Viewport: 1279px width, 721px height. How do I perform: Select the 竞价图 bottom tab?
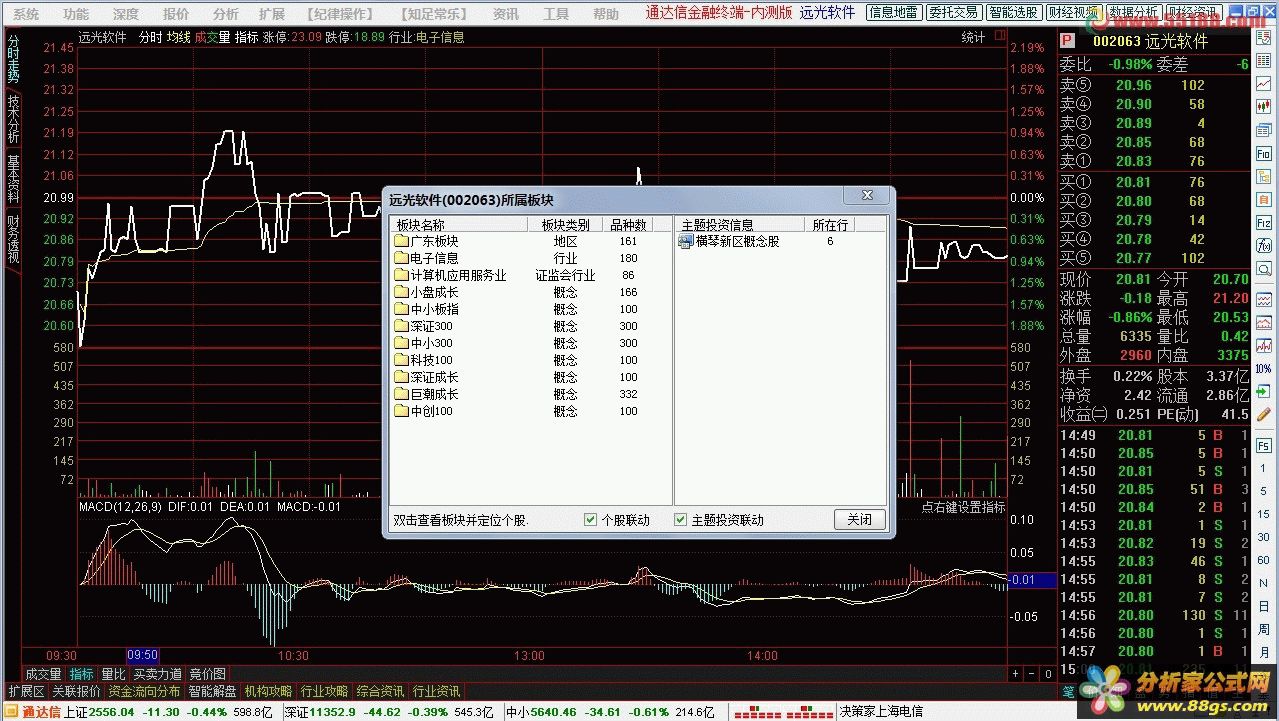click(x=208, y=674)
